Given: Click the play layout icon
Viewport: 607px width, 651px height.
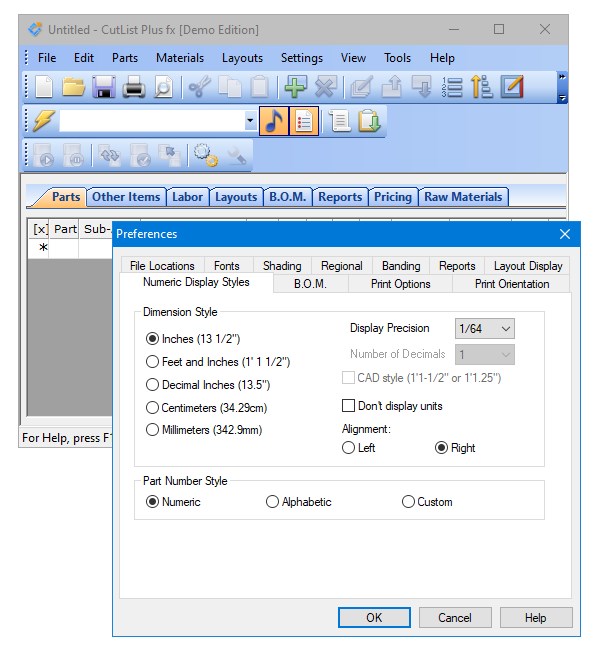Looking at the screenshot, I should 44,156.
